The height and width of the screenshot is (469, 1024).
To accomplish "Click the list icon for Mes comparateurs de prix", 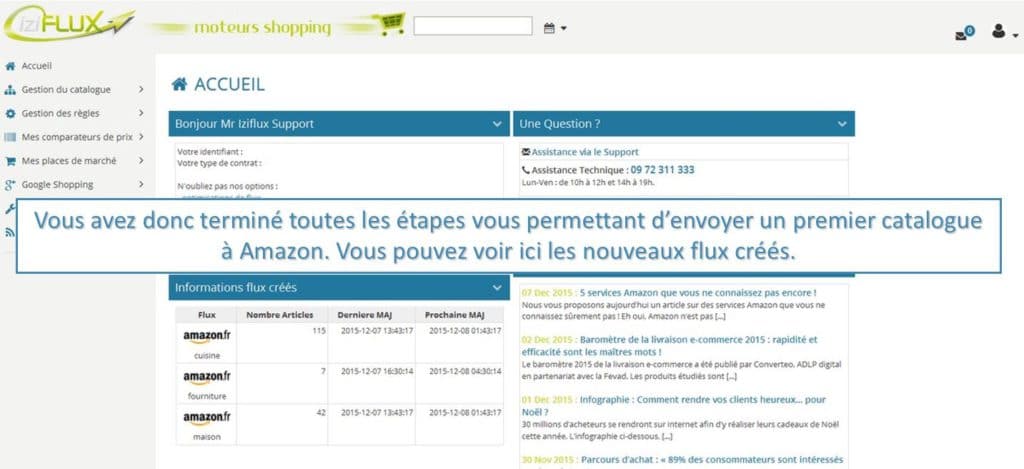I will point(10,137).
